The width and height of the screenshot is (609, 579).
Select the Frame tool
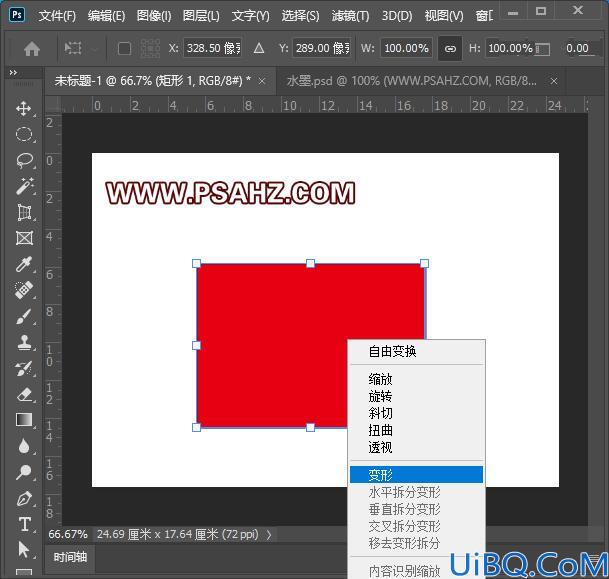click(24, 238)
